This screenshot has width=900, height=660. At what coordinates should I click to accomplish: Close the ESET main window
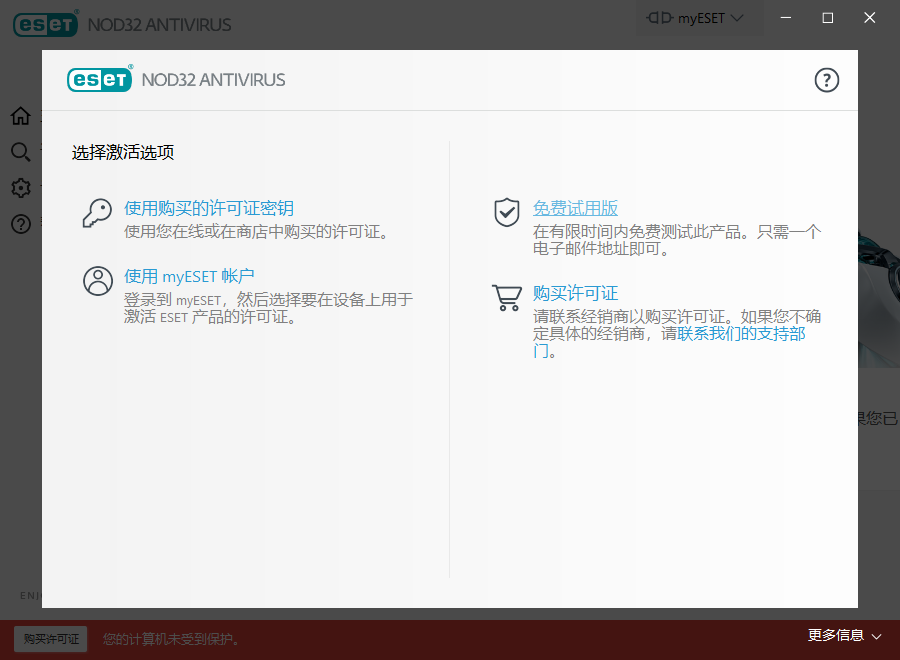870,18
